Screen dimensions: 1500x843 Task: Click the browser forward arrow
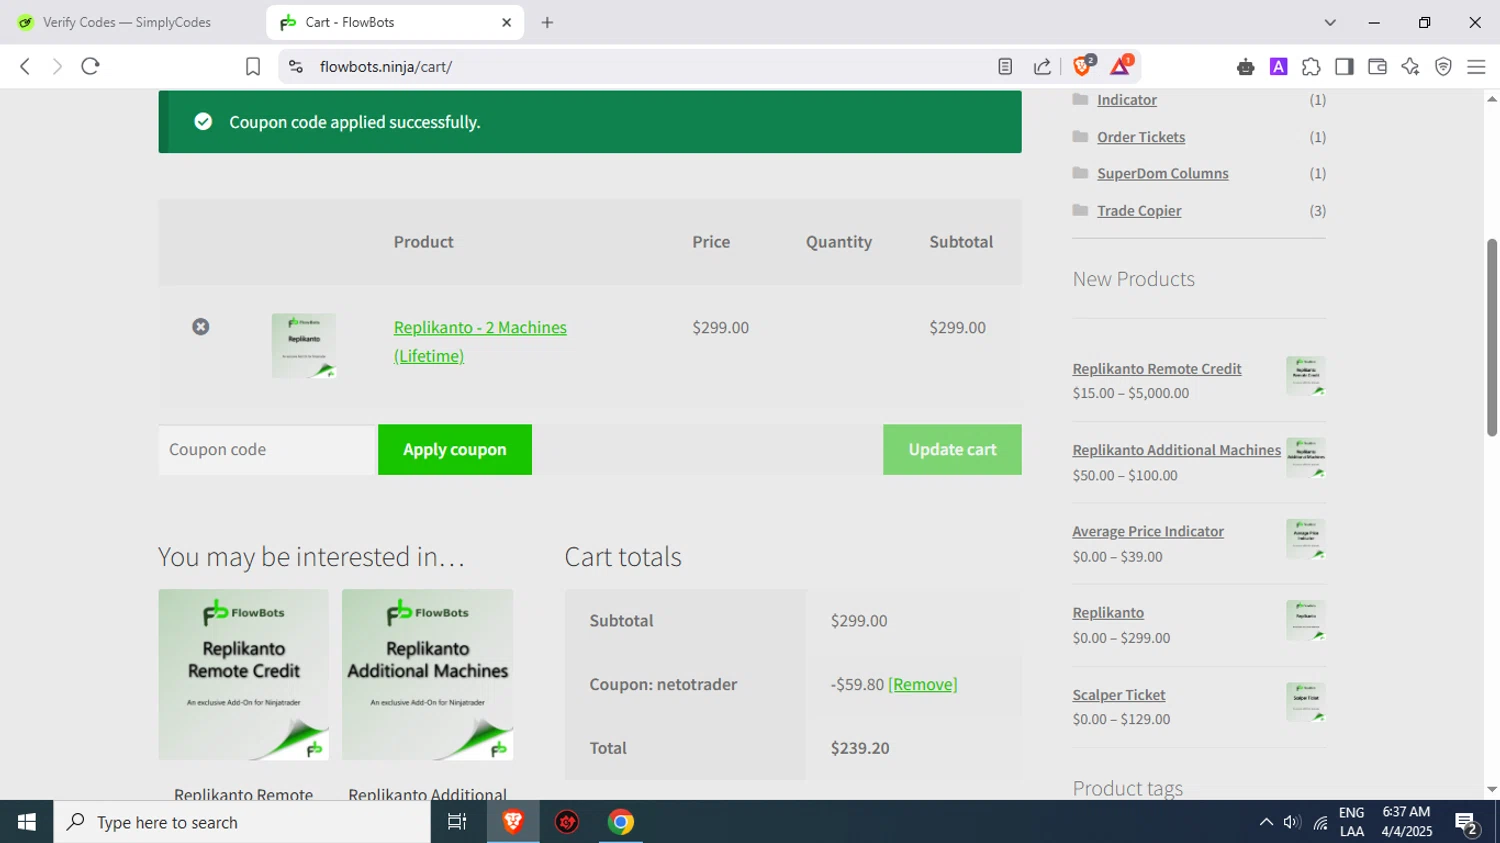coord(57,67)
